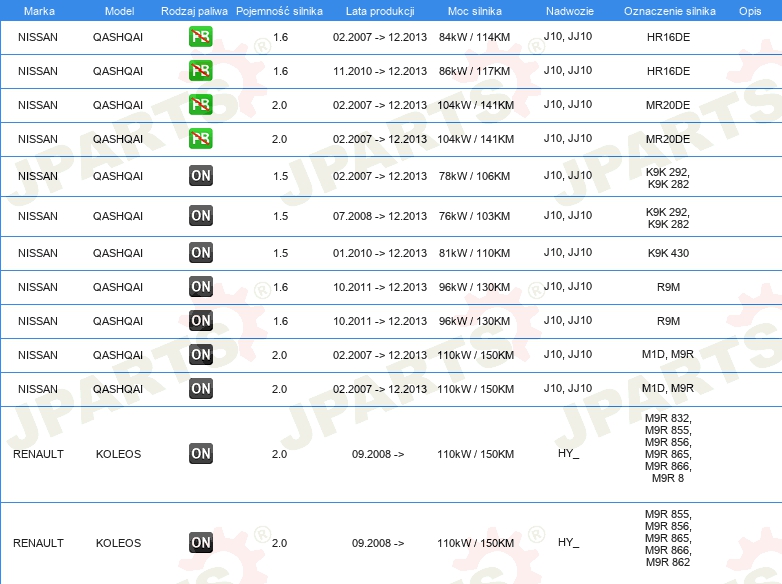782x584 pixels.
Task: Click 'J10, JJ10' in the 78kW / 106KM row
Action: 568,175
